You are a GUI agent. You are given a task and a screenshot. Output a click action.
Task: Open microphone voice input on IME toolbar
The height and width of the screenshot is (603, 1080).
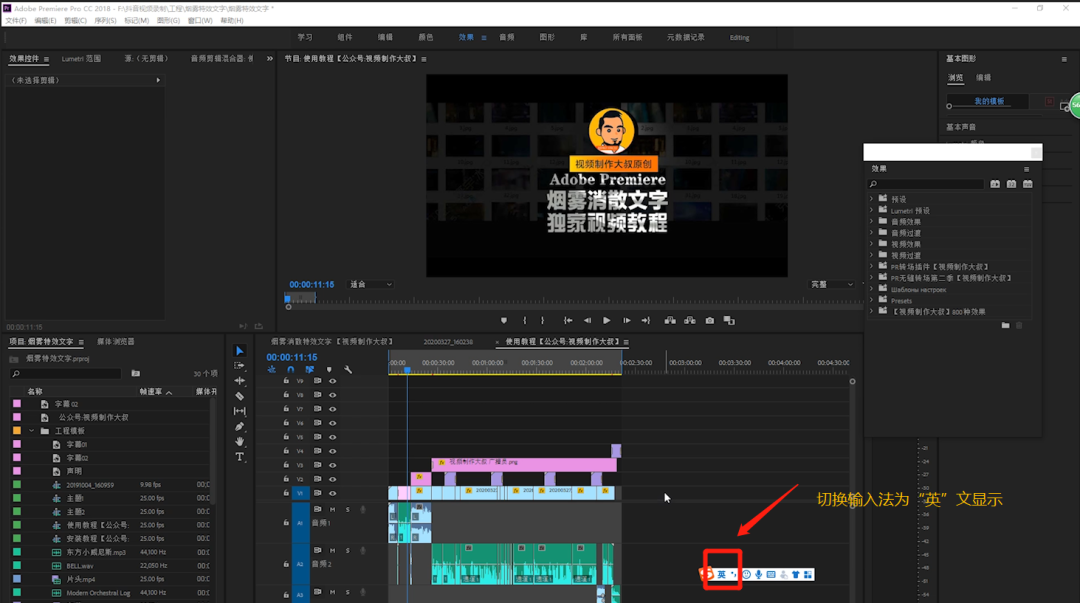tap(758, 574)
